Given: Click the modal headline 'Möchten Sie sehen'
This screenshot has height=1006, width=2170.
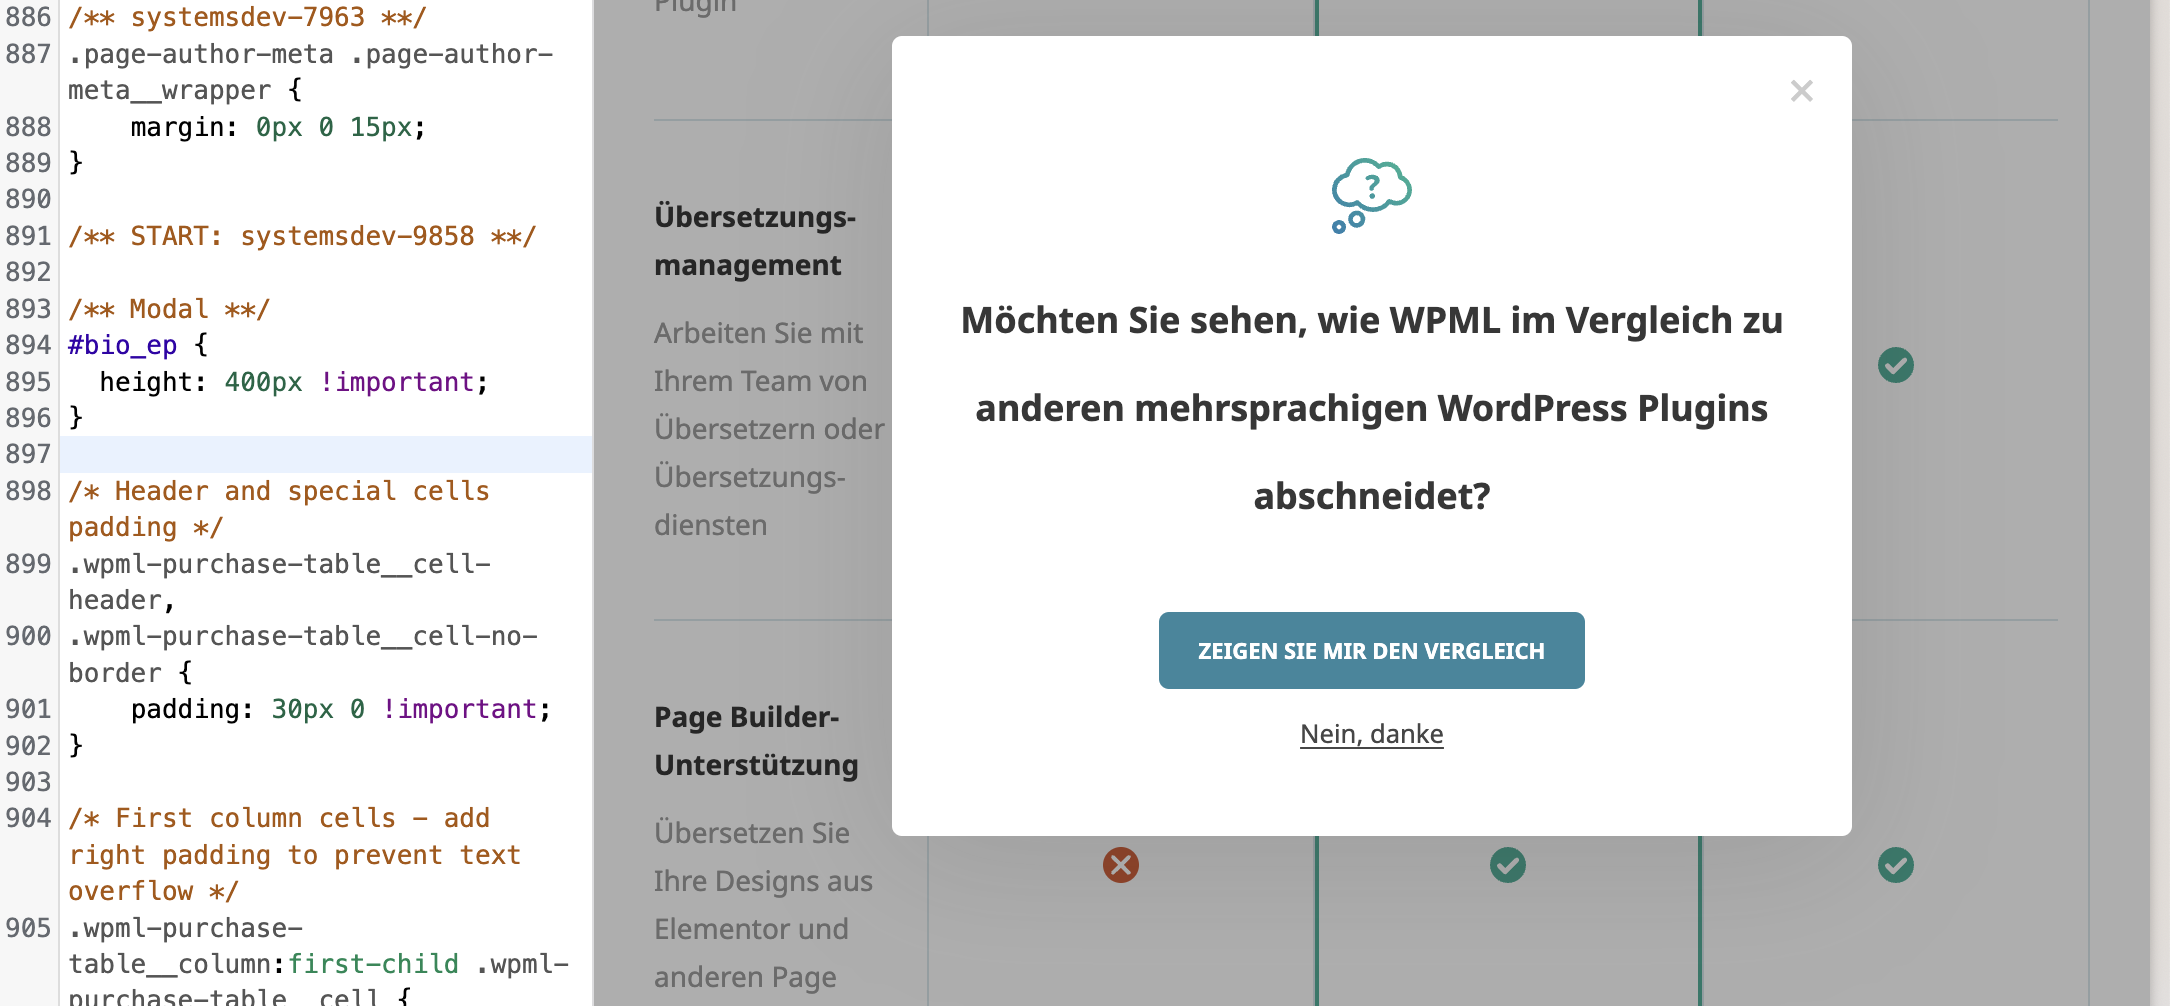Looking at the screenshot, I should click(x=1371, y=408).
